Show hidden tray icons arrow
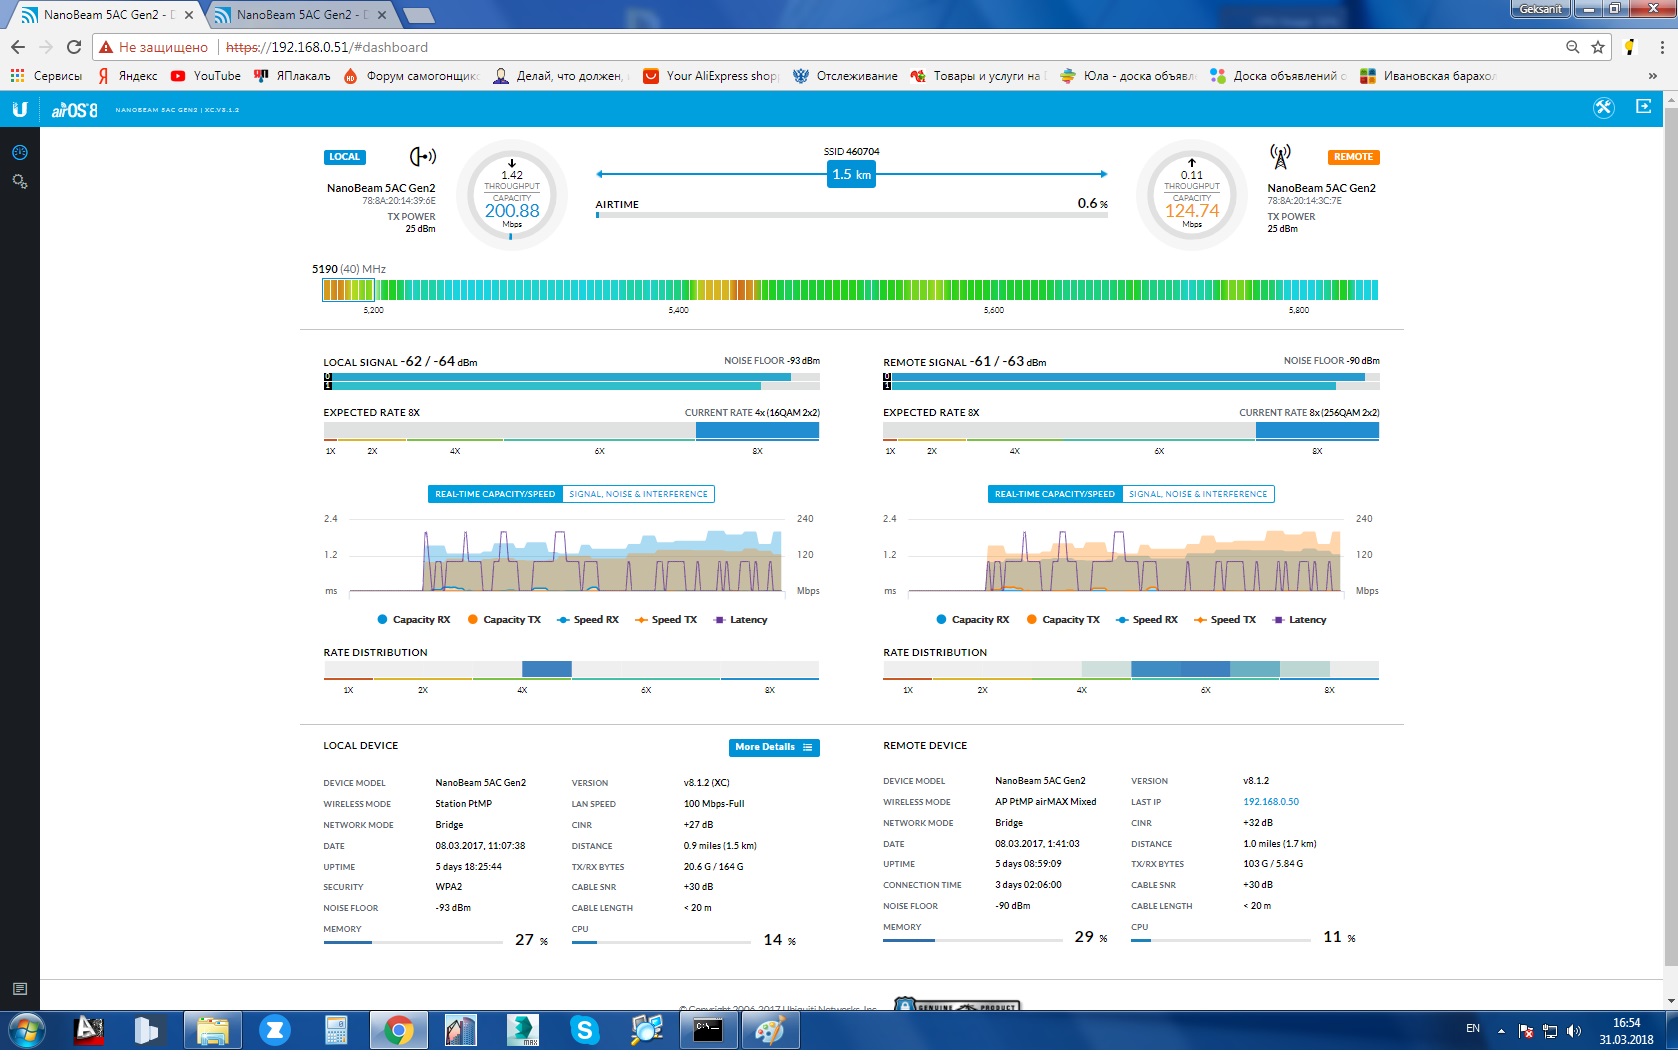 (x=1501, y=1031)
